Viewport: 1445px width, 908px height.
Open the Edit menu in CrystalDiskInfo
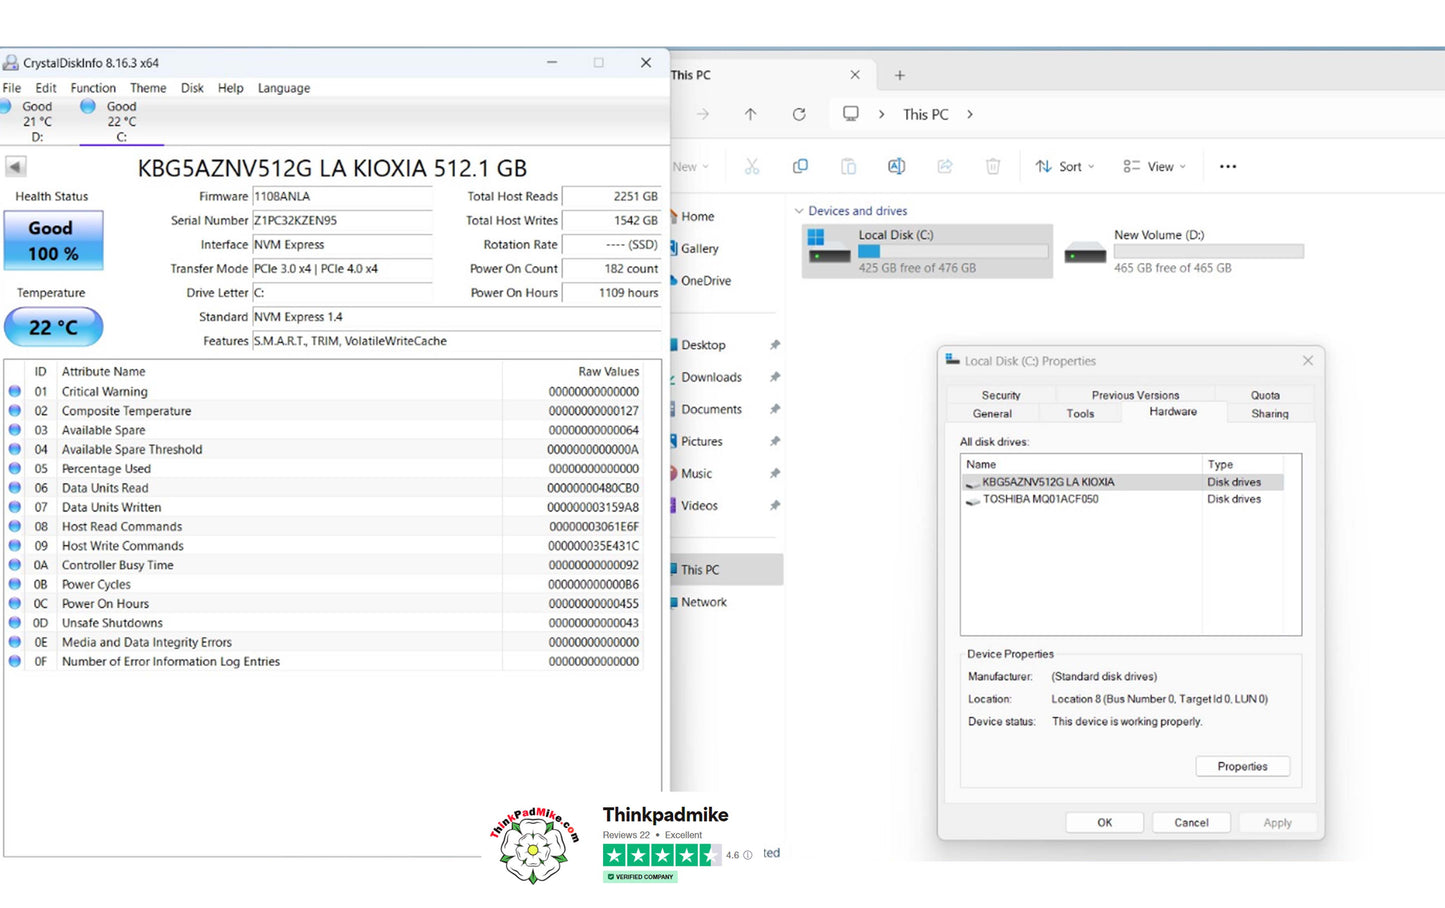coord(46,88)
